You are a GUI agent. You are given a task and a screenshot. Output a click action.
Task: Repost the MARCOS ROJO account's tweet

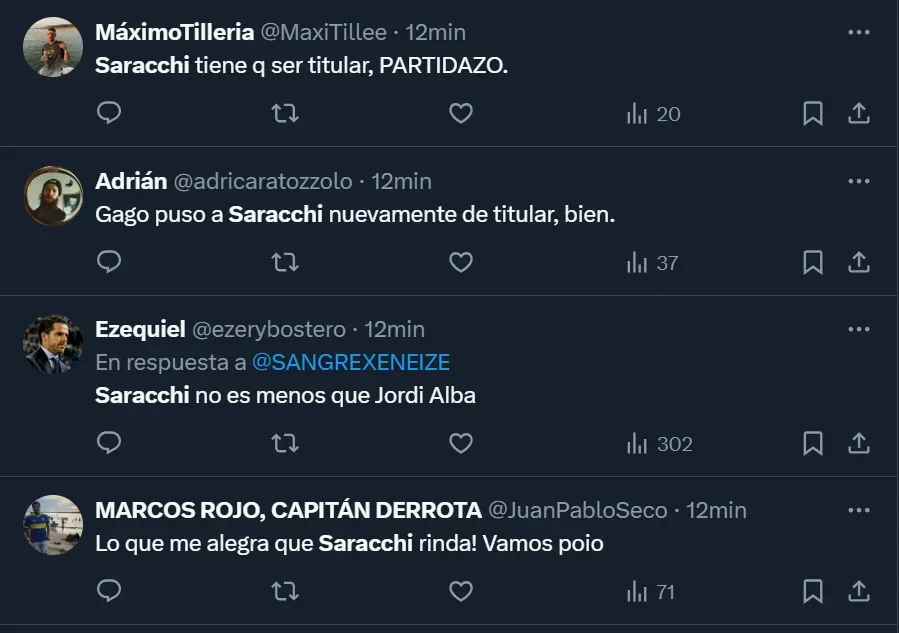(x=285, y=592)
